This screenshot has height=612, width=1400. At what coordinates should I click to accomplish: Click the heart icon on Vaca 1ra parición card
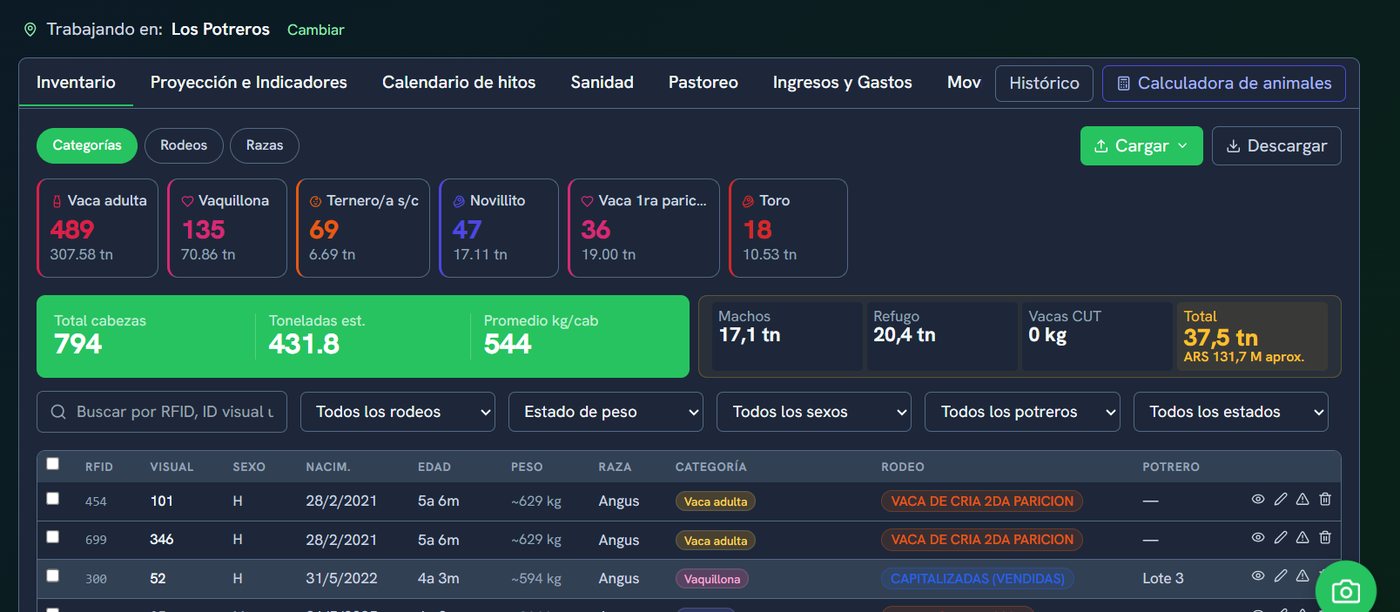coord(588,201)
